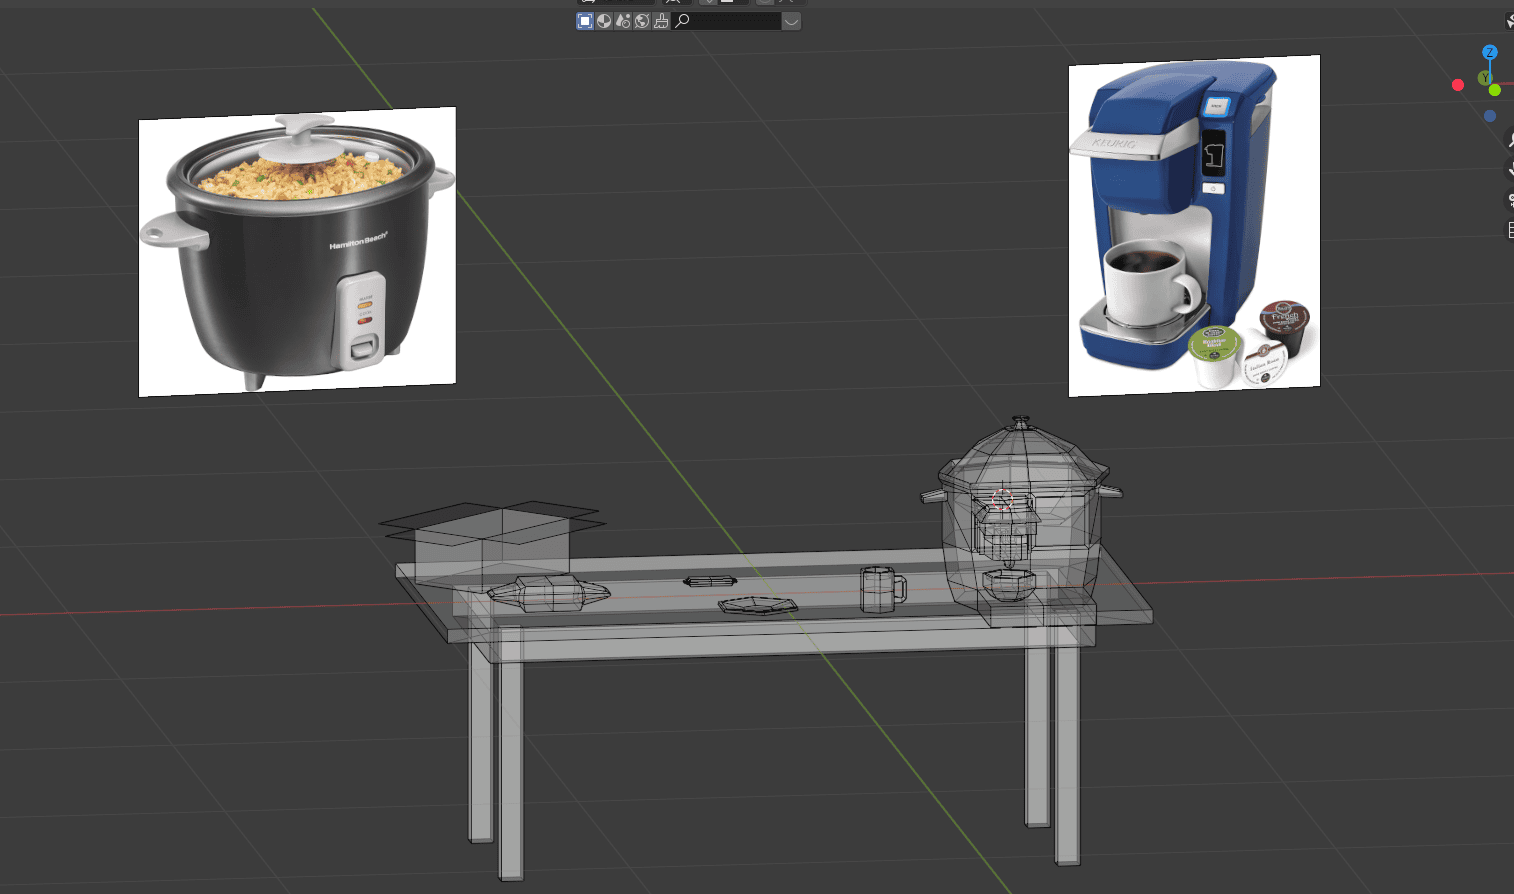Select the blue Keurig coffee maker image
This screenshot has width=1514, height=894.
coord(1194,226)
